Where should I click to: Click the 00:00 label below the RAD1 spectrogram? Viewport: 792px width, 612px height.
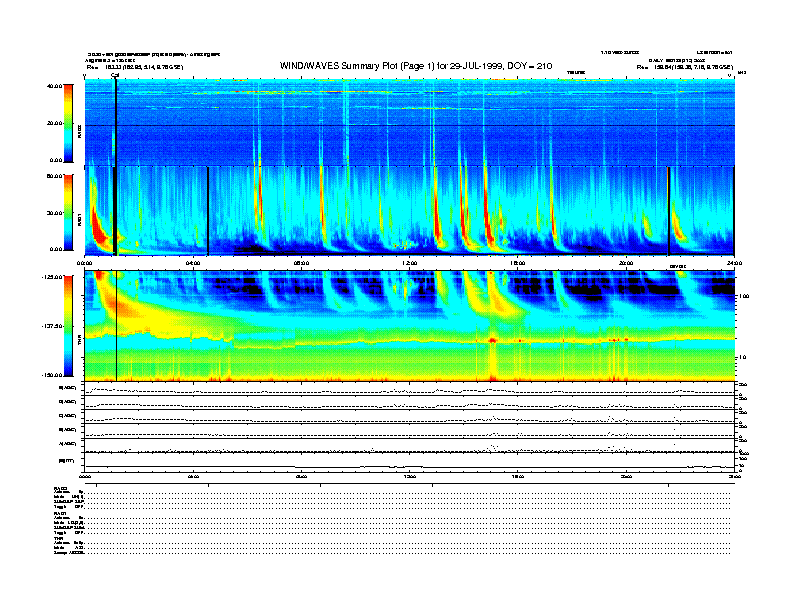85,263
